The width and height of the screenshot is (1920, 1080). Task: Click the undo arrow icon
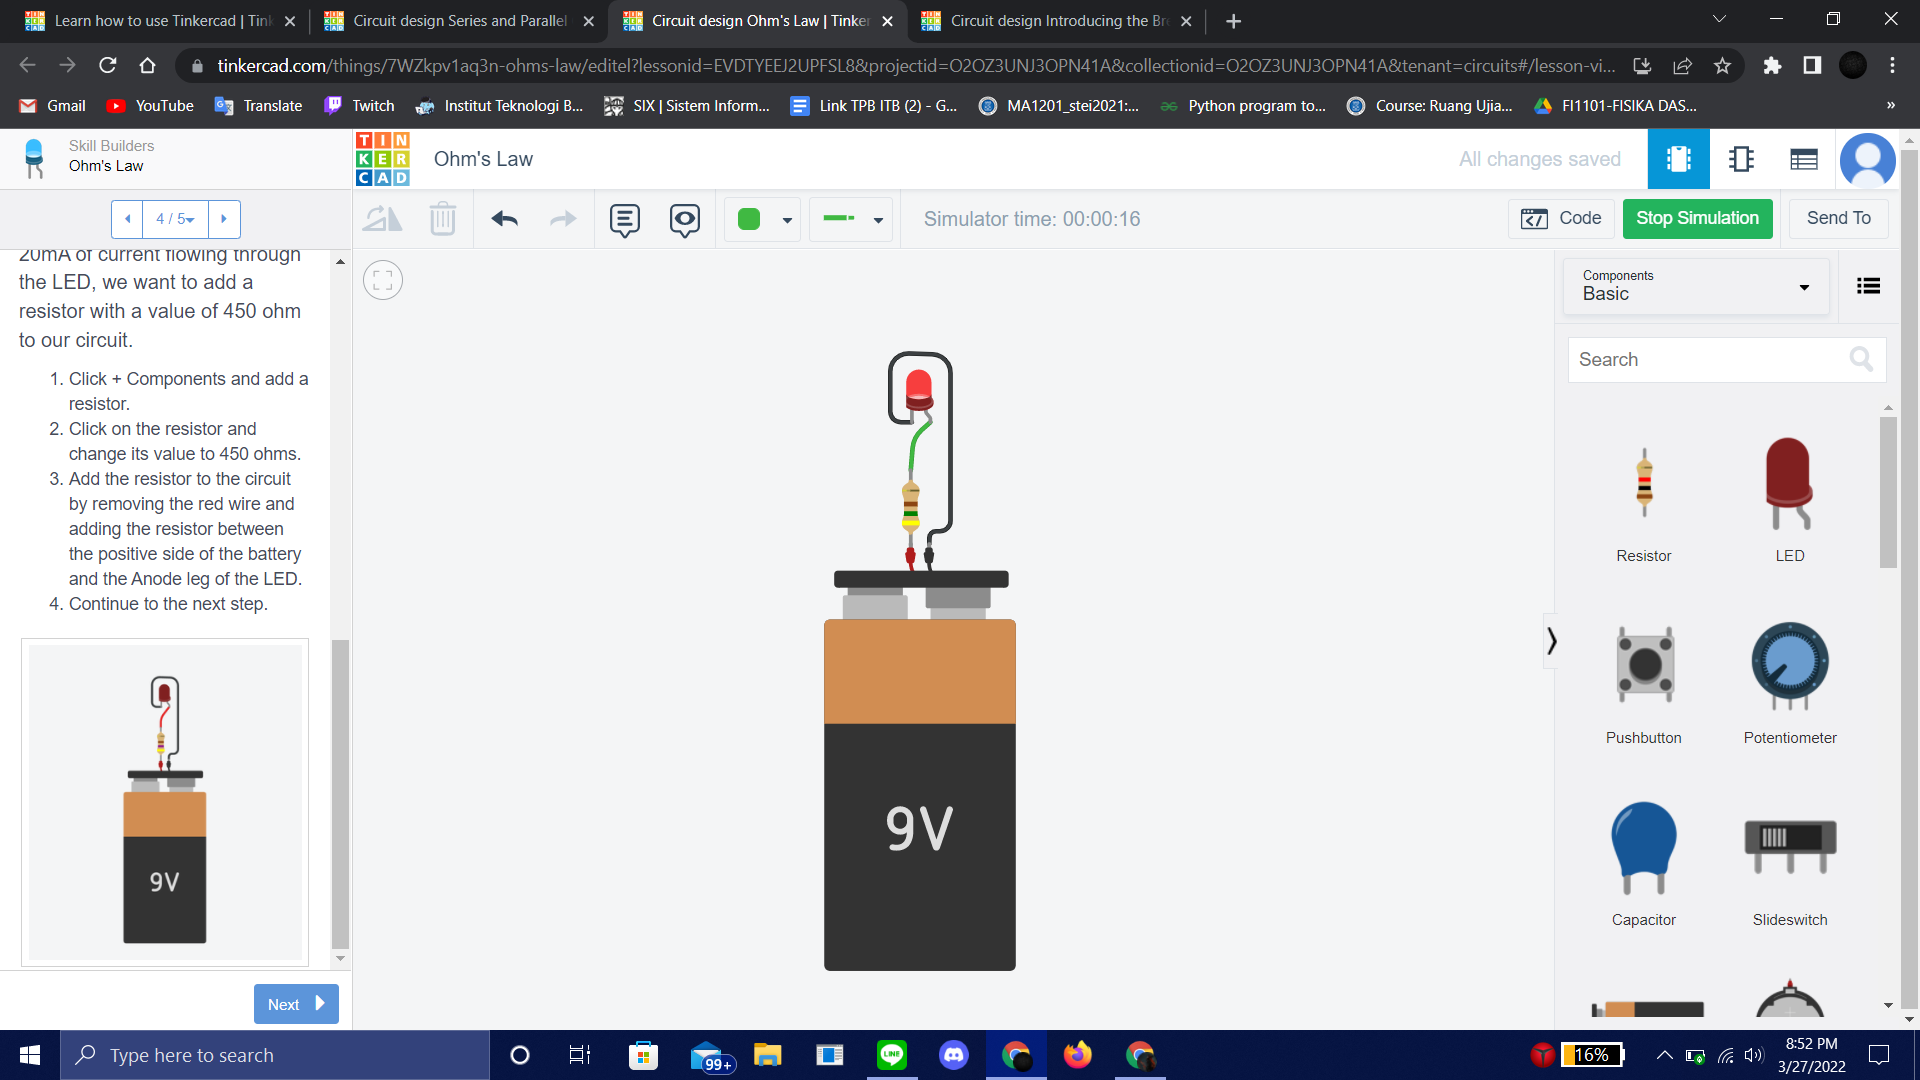click(504, 219)
